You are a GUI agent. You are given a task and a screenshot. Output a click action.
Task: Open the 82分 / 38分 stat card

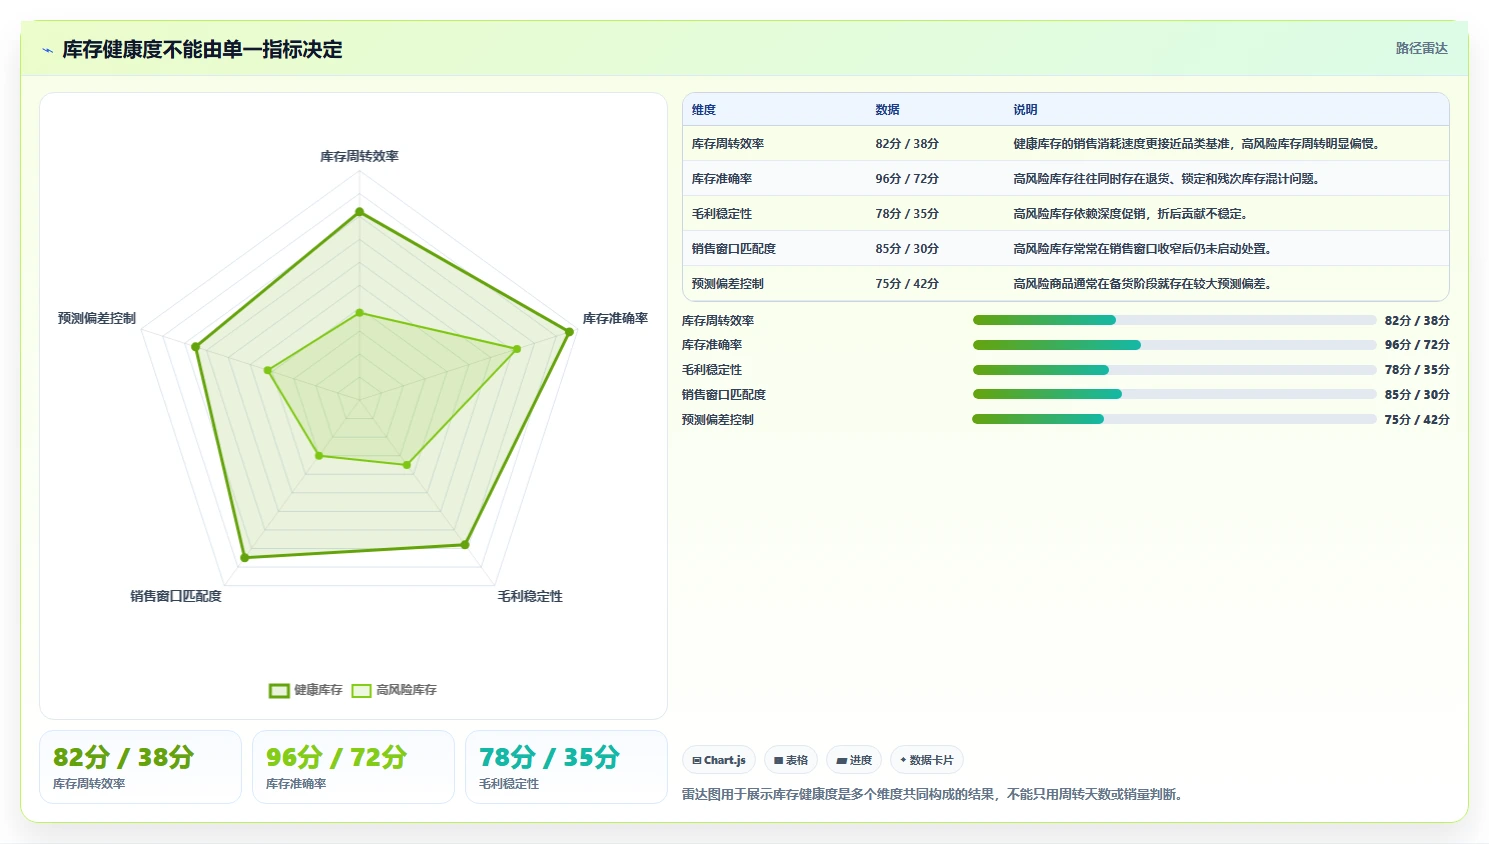coord(140,767)
